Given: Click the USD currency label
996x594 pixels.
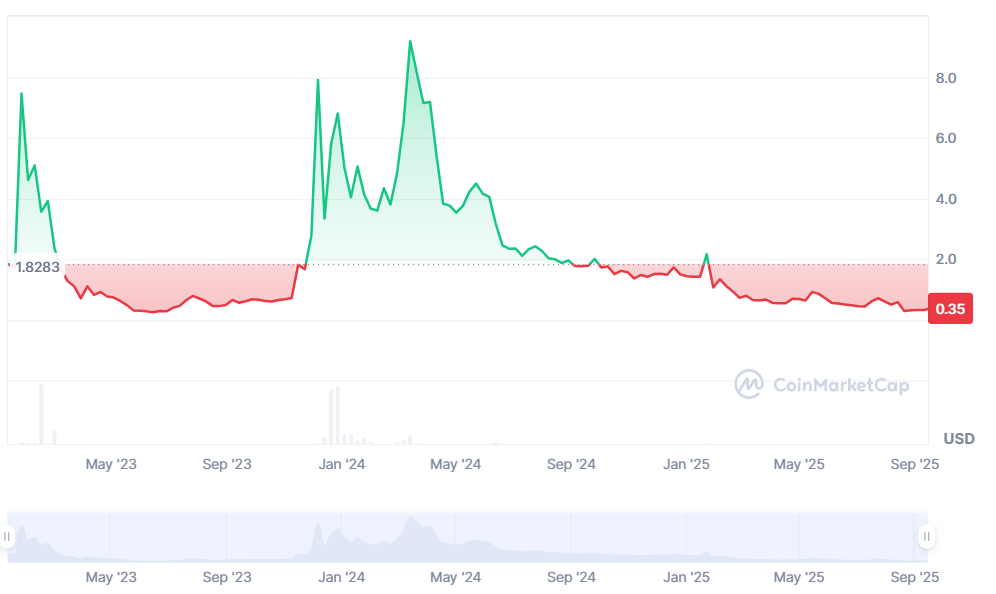Looking at the screenshot, I should coord(959,438).
